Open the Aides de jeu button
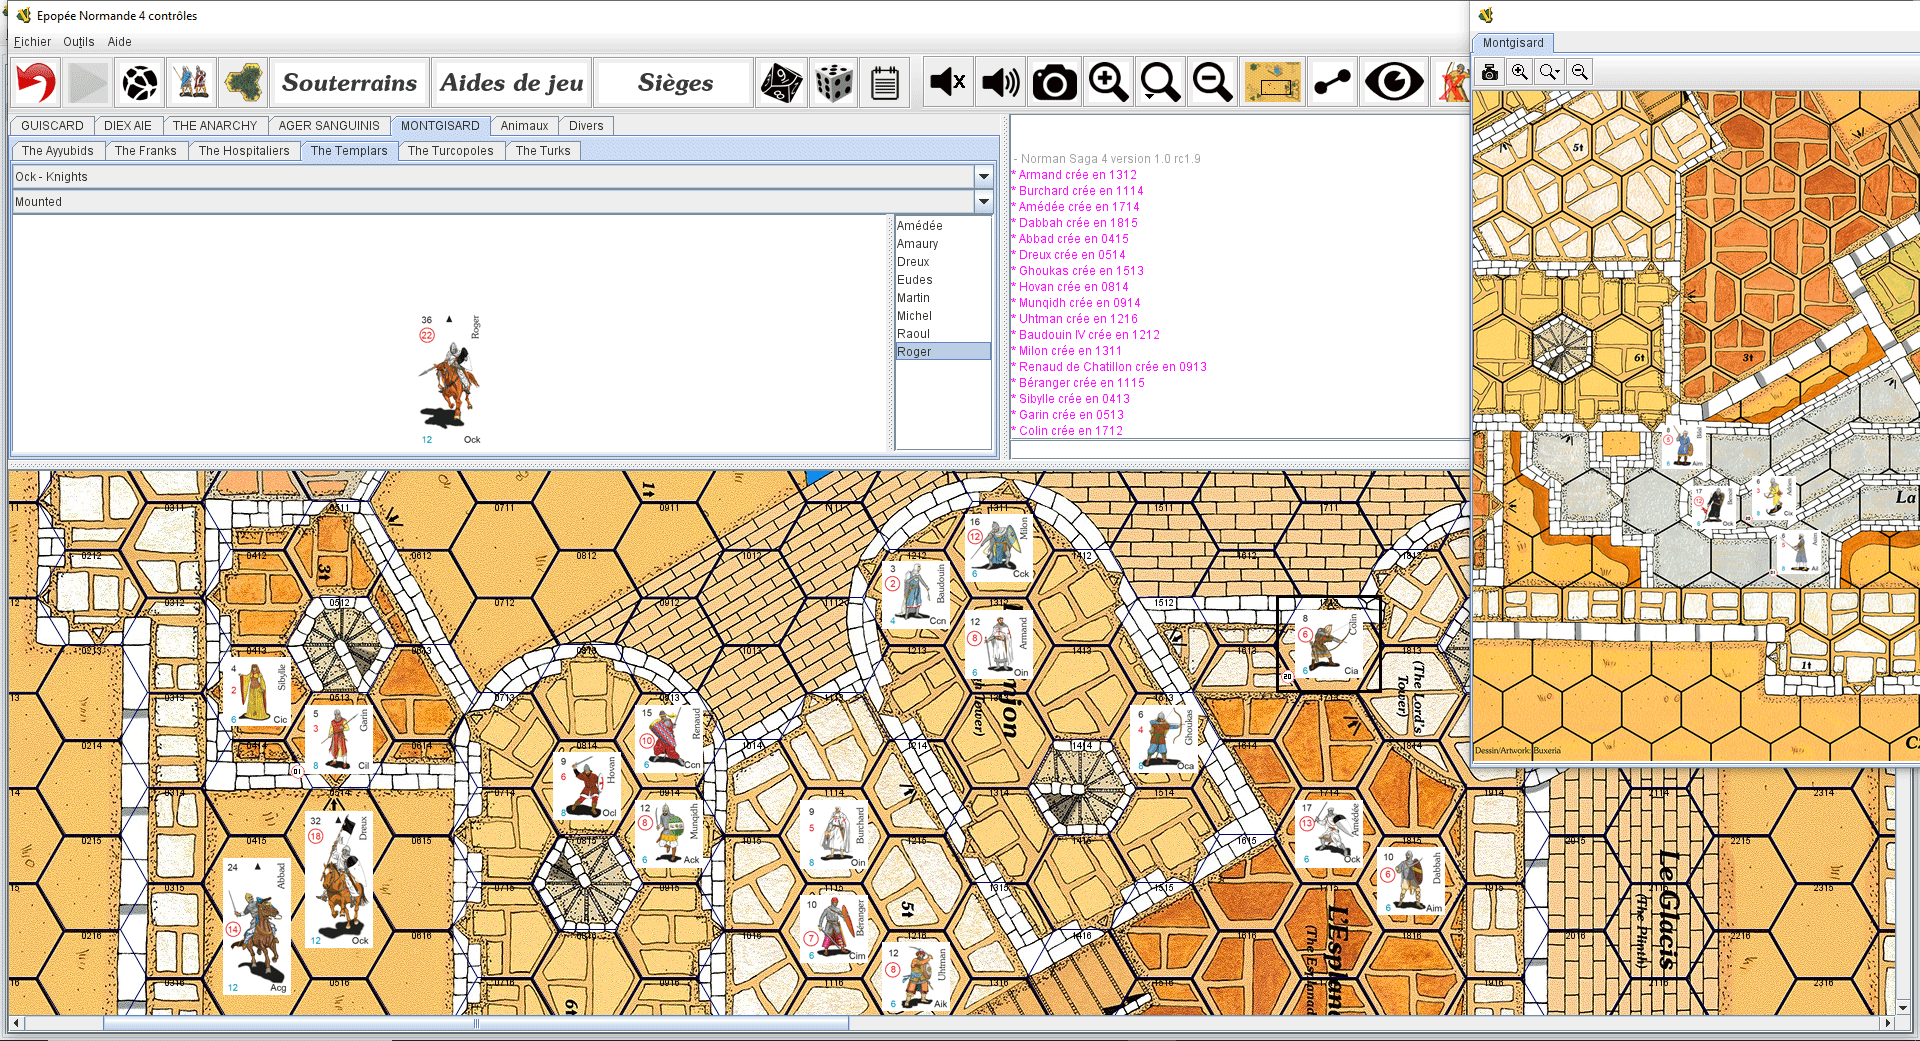This screenshot has height=1041, width=1920. (511, 82)
